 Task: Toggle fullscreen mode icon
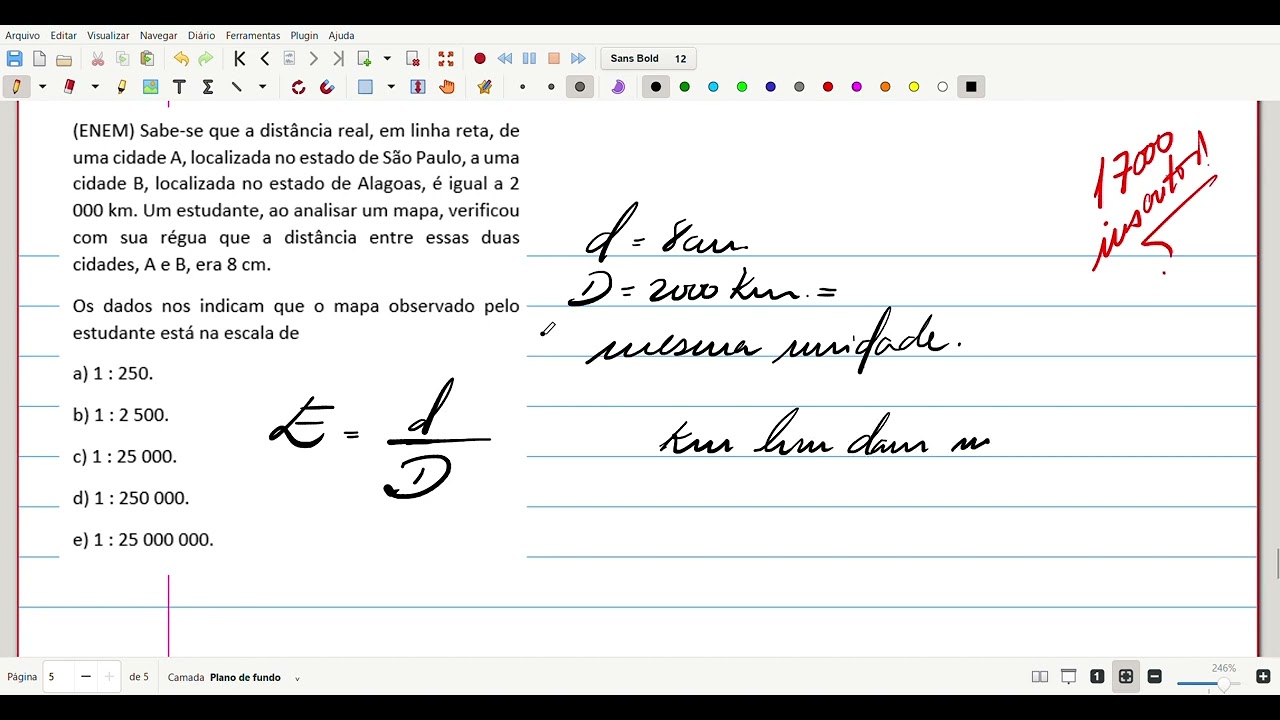click(x=446, y=59)
